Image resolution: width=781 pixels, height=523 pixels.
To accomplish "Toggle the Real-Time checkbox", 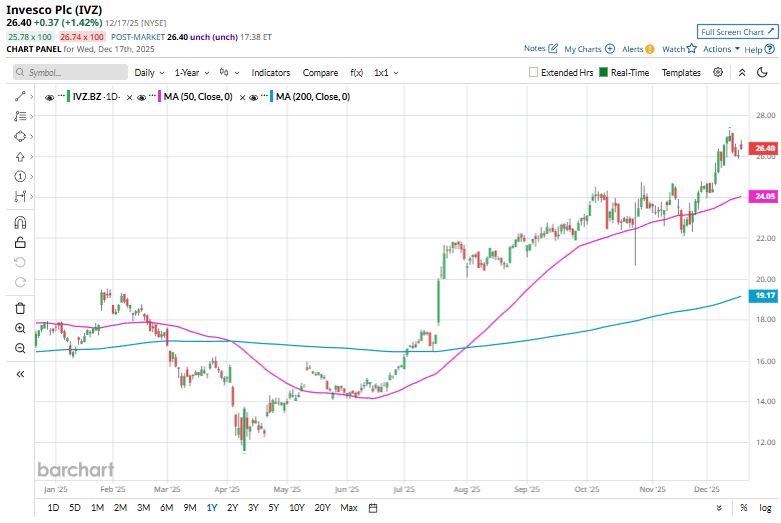I will point(604,73).
